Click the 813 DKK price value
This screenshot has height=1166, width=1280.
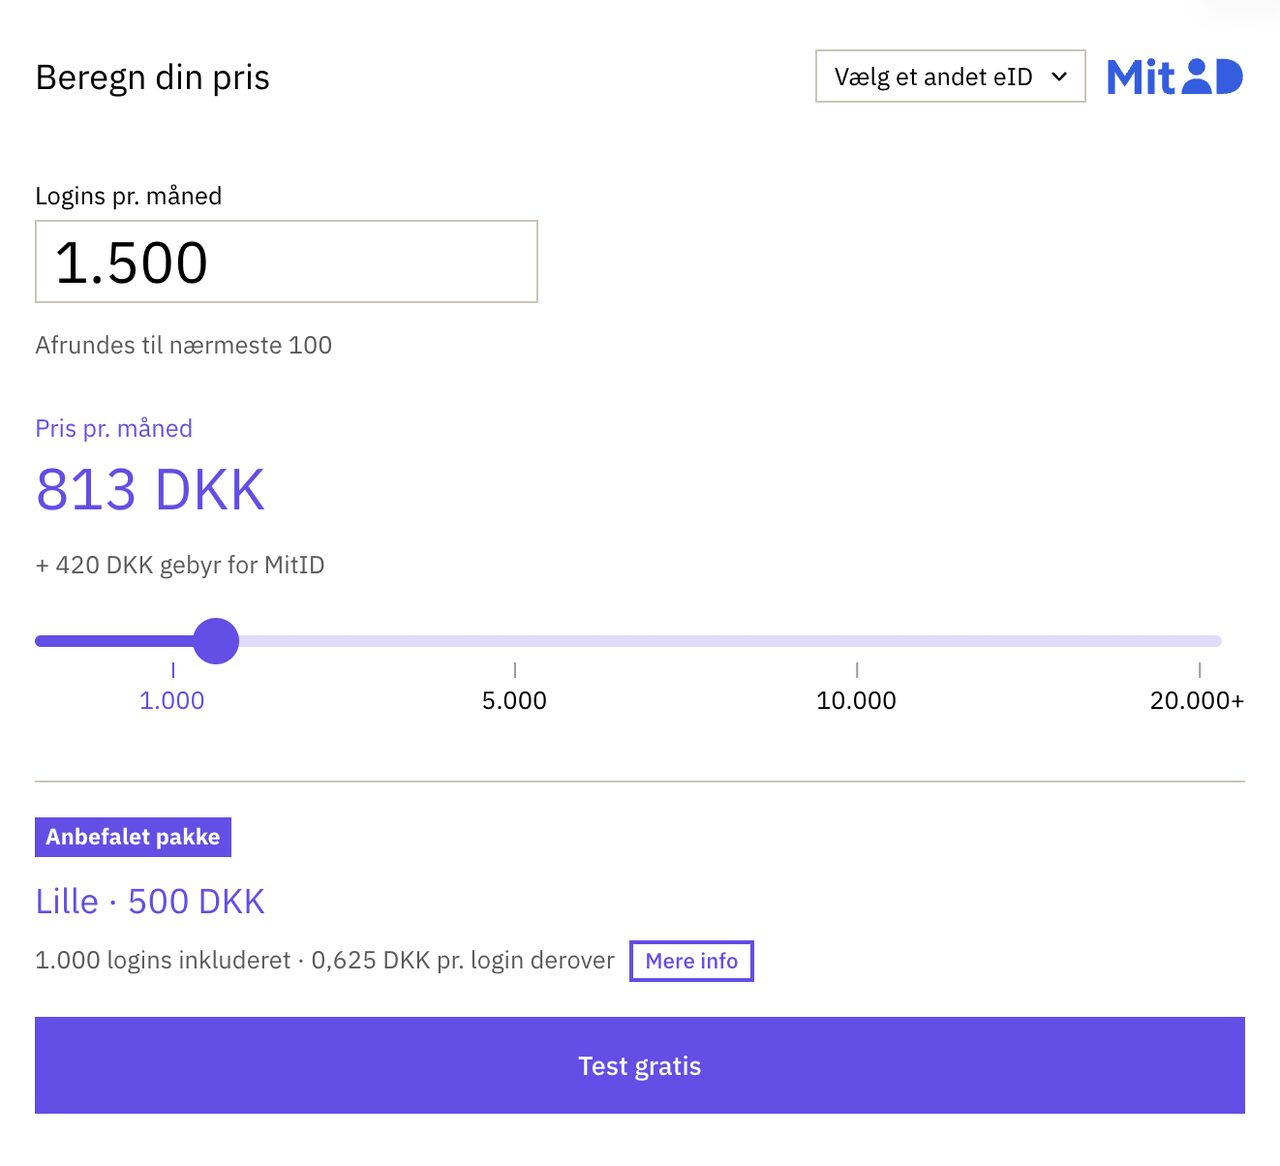coord(151,489)
